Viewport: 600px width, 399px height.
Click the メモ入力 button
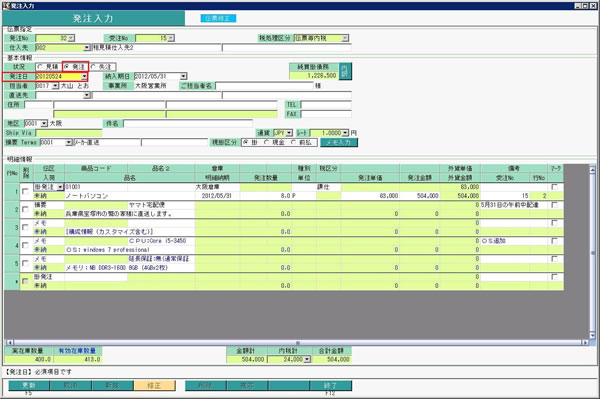[339, 142]
